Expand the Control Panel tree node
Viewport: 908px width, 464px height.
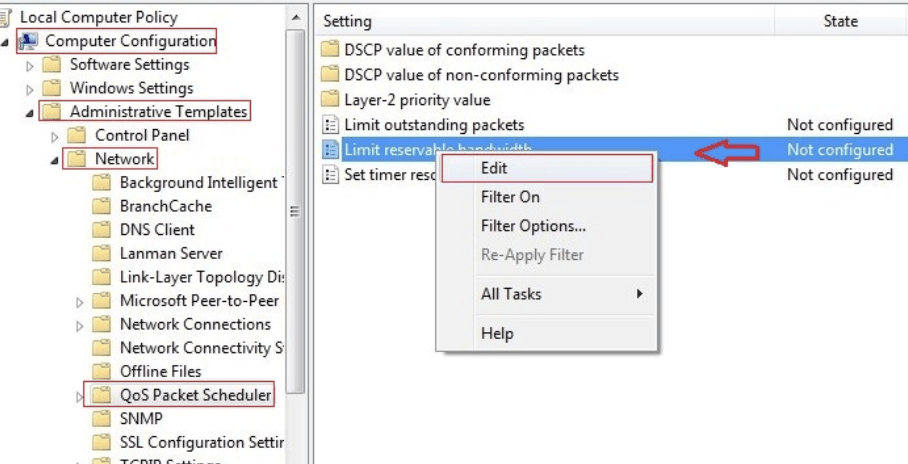pyautogui.click(x=55, y=137)
